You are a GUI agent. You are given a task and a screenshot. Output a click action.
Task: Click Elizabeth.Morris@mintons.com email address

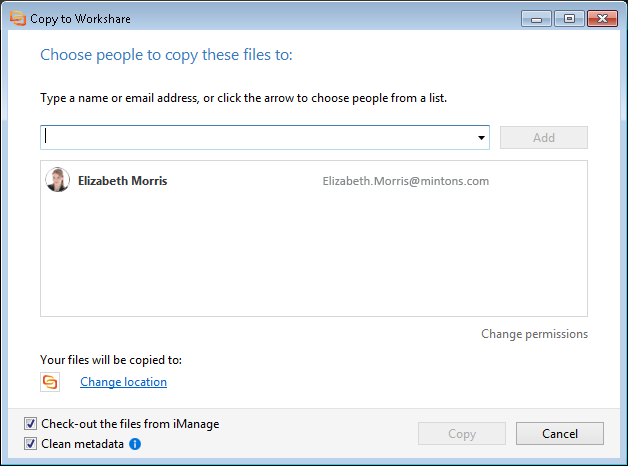[x=406, y=181]
